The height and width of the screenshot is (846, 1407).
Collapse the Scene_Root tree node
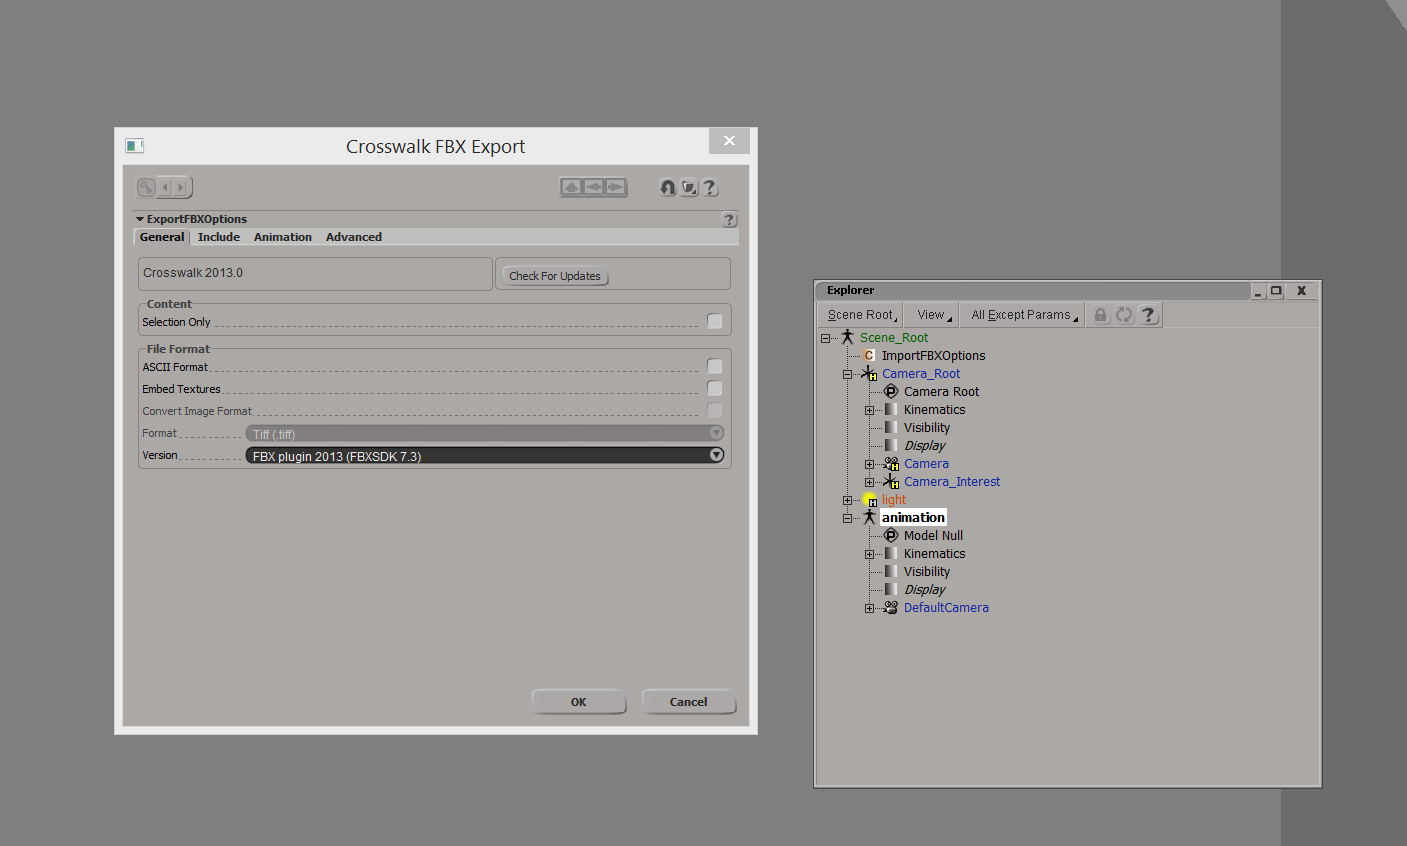click(x=826, y=338)
